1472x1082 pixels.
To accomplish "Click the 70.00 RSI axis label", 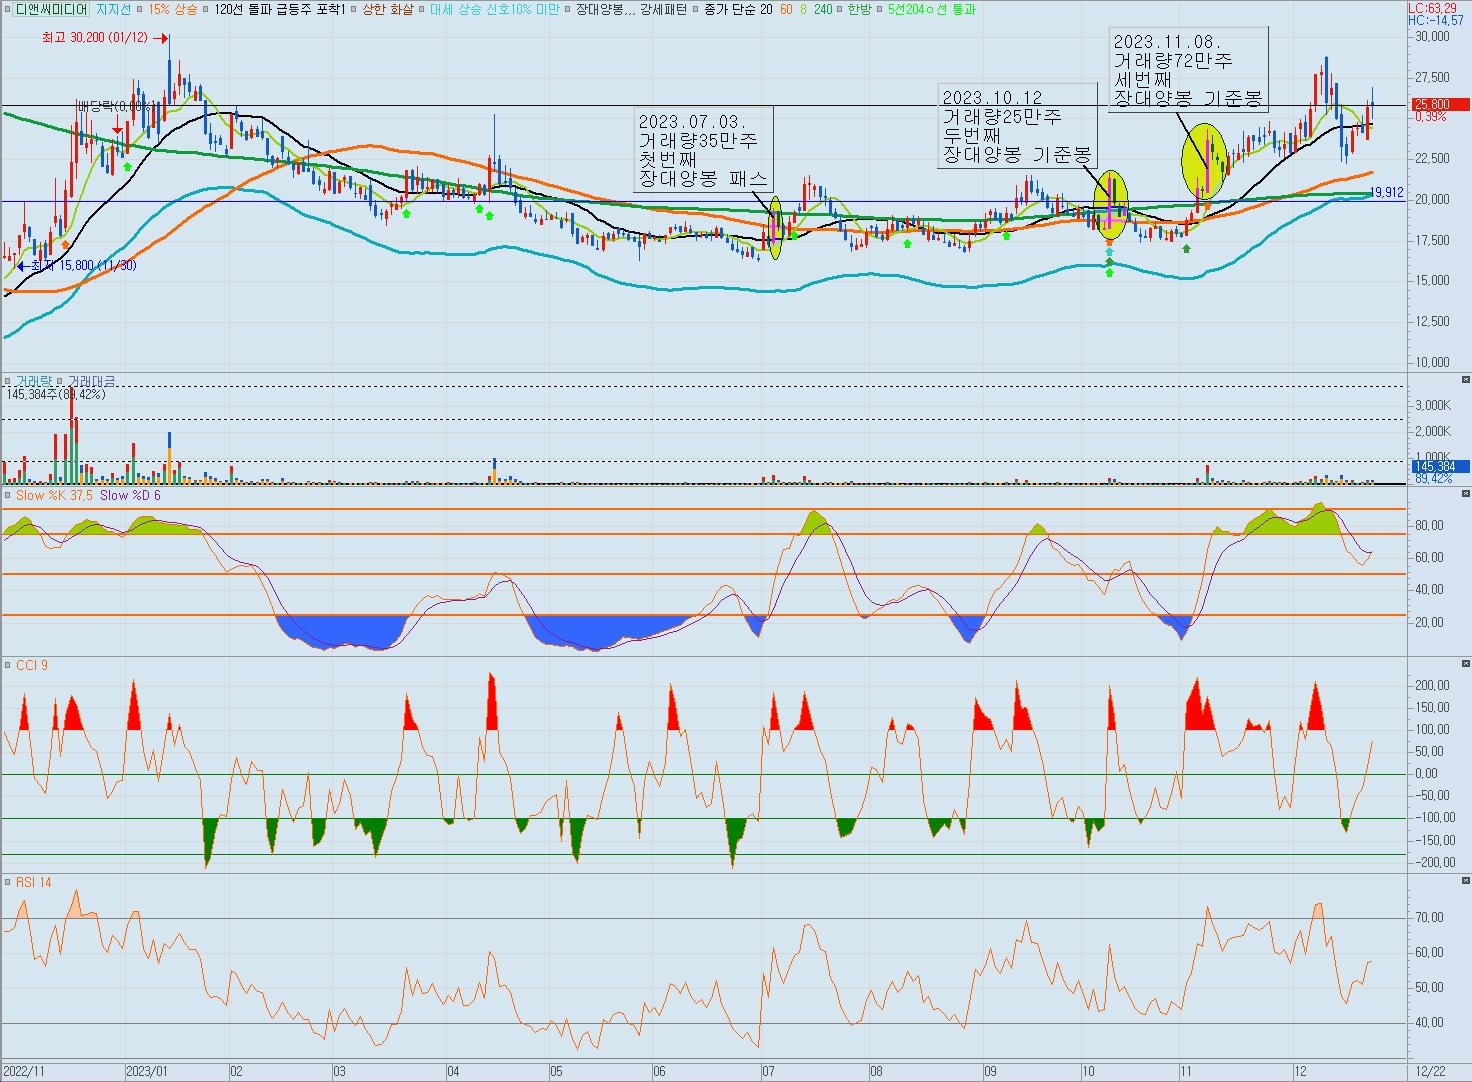I will (x=1430, y=917).
